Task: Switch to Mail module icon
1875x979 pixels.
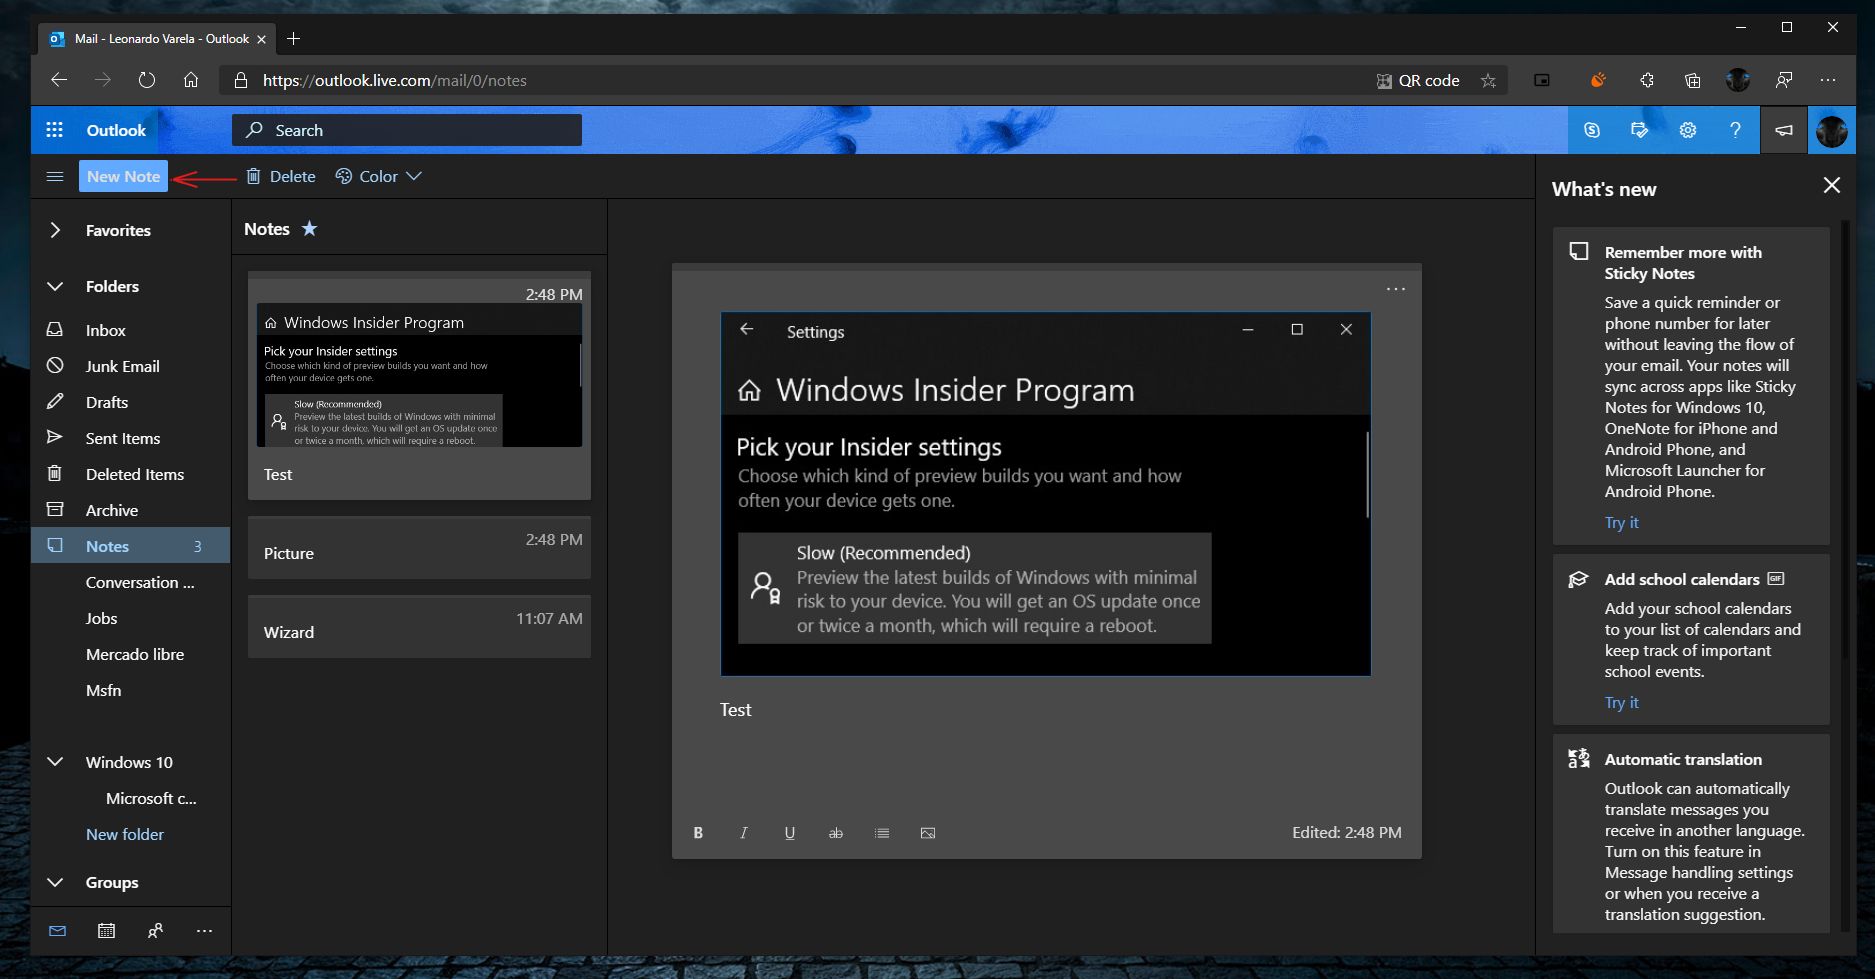Action: [58, 931]
